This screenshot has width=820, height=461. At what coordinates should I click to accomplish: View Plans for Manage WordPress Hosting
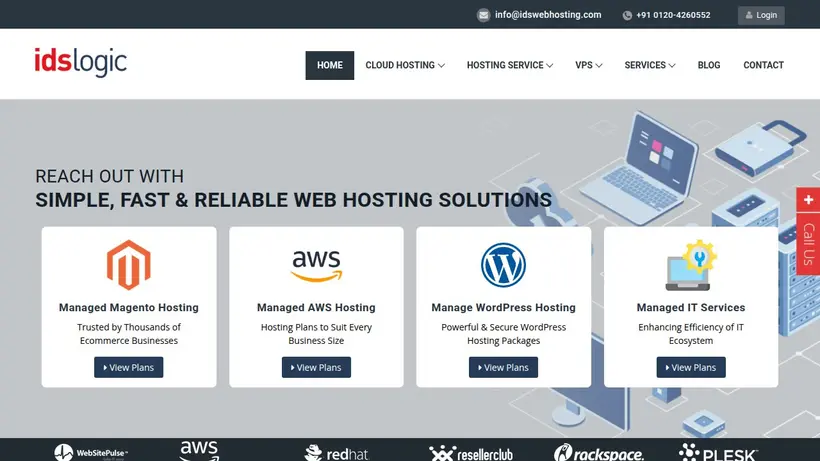(503, 367)
